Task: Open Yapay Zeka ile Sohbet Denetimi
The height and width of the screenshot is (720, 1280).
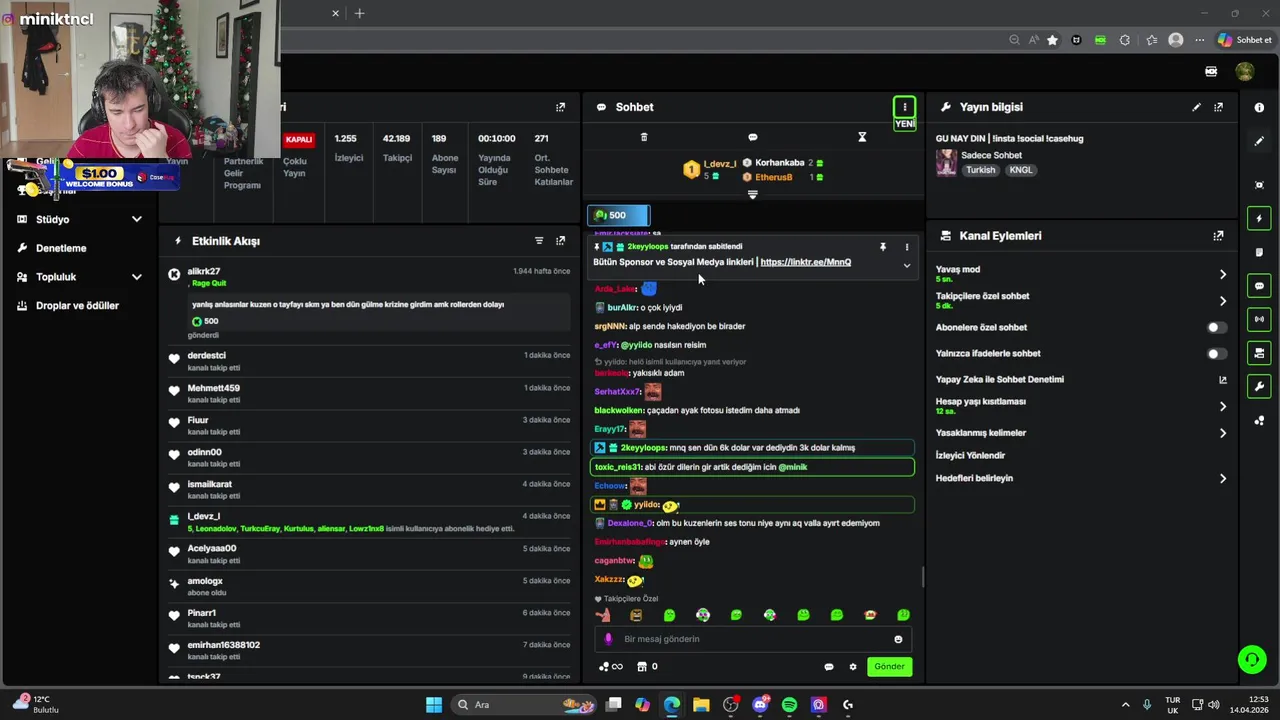Action: click(x=1000, y=380)
